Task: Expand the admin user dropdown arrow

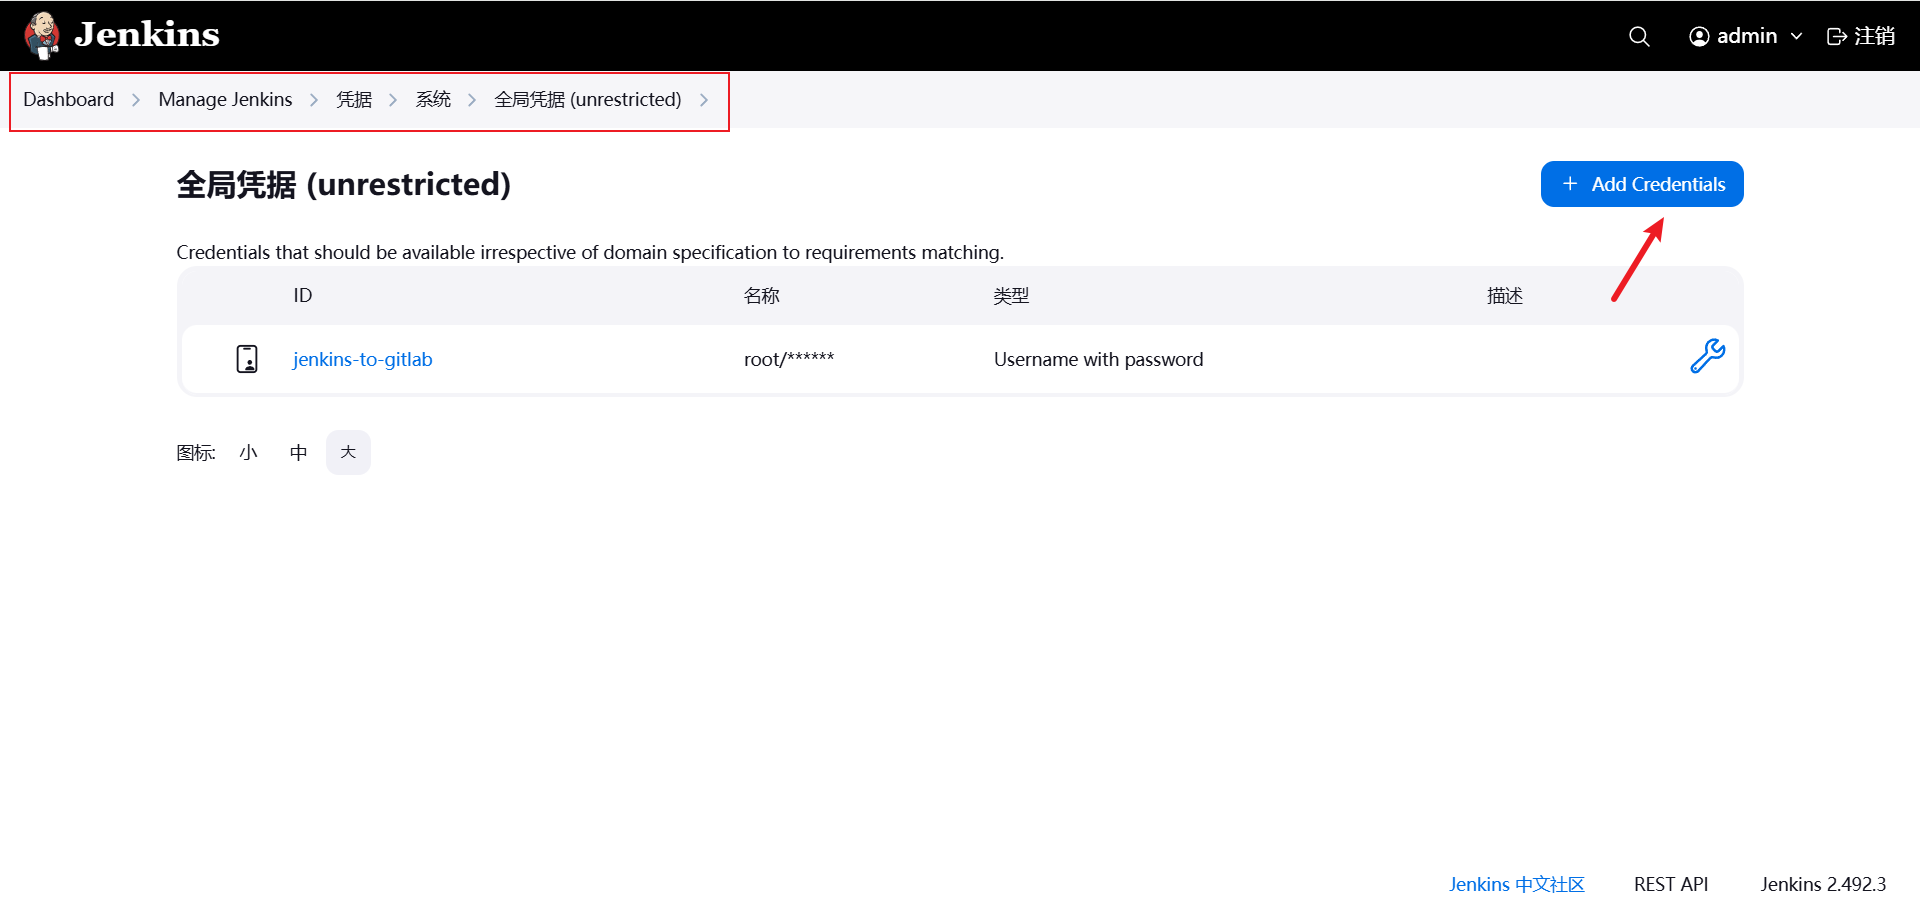Action: (x=1796, y=36)
